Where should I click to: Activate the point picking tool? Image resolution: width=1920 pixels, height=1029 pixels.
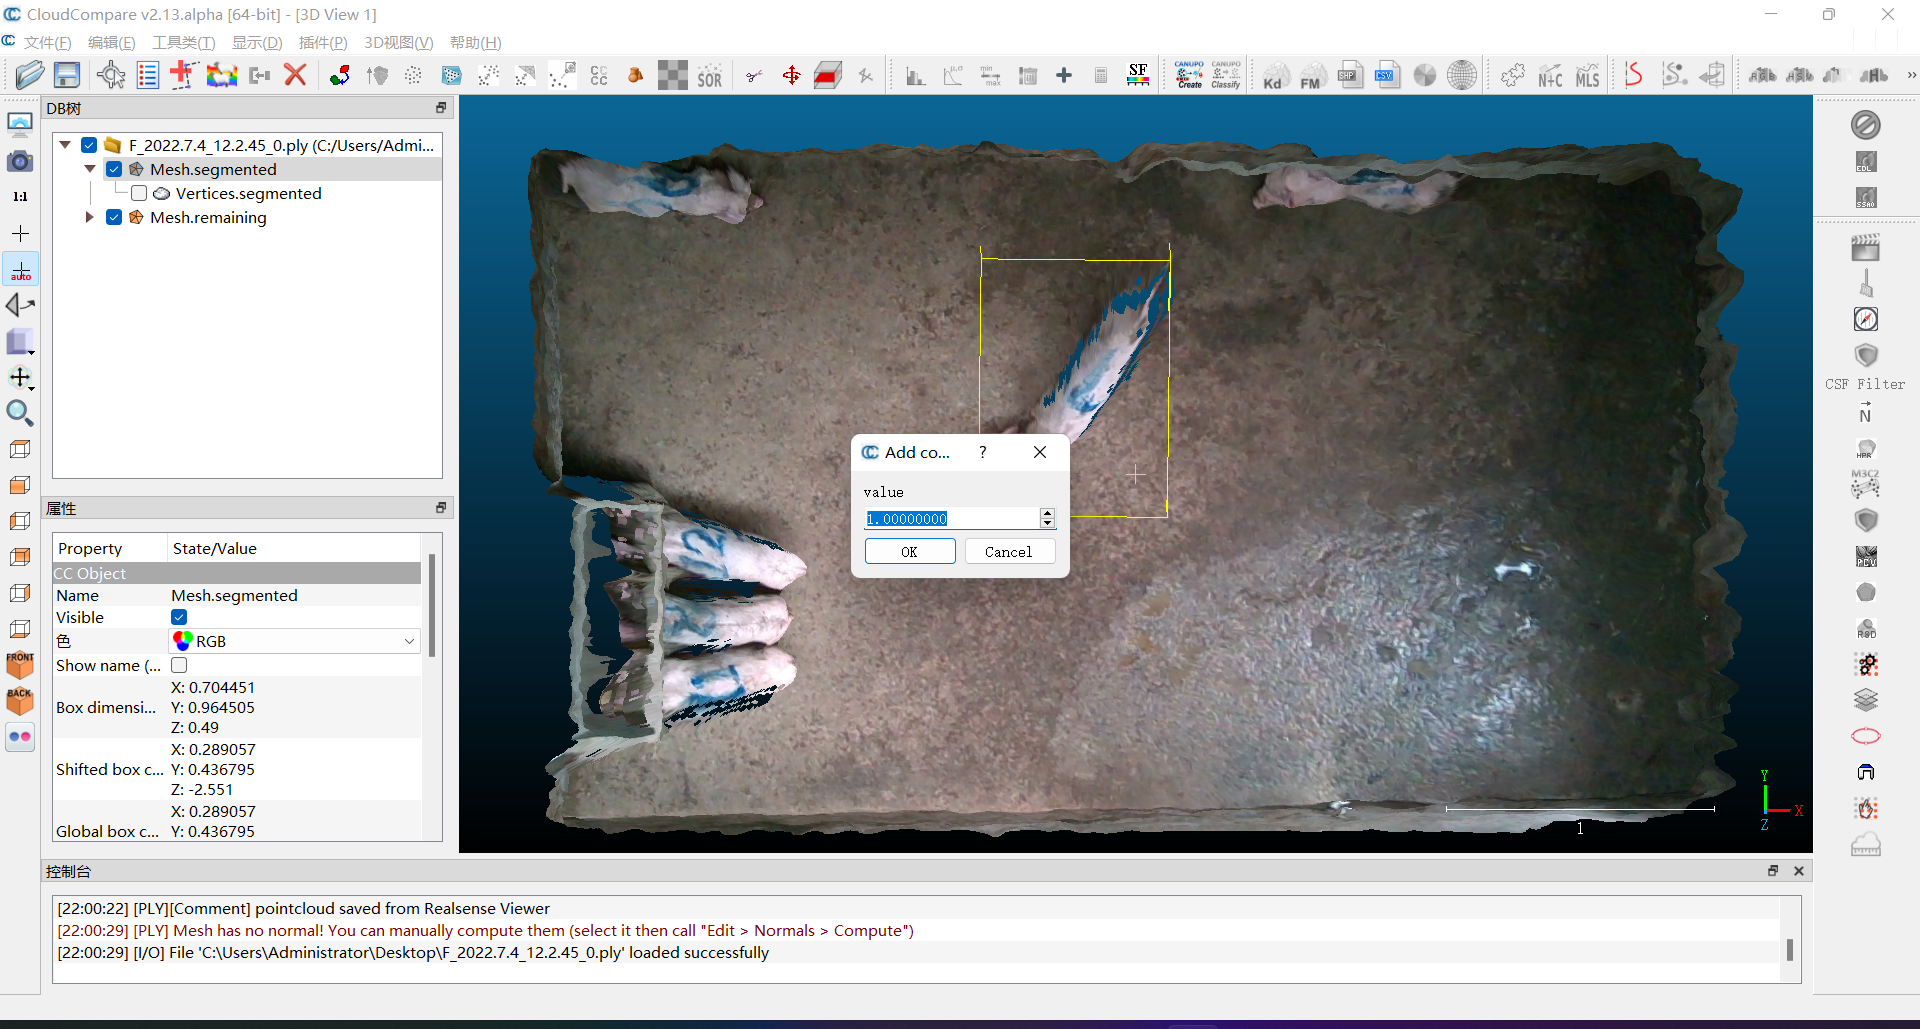tap(111, 75)
